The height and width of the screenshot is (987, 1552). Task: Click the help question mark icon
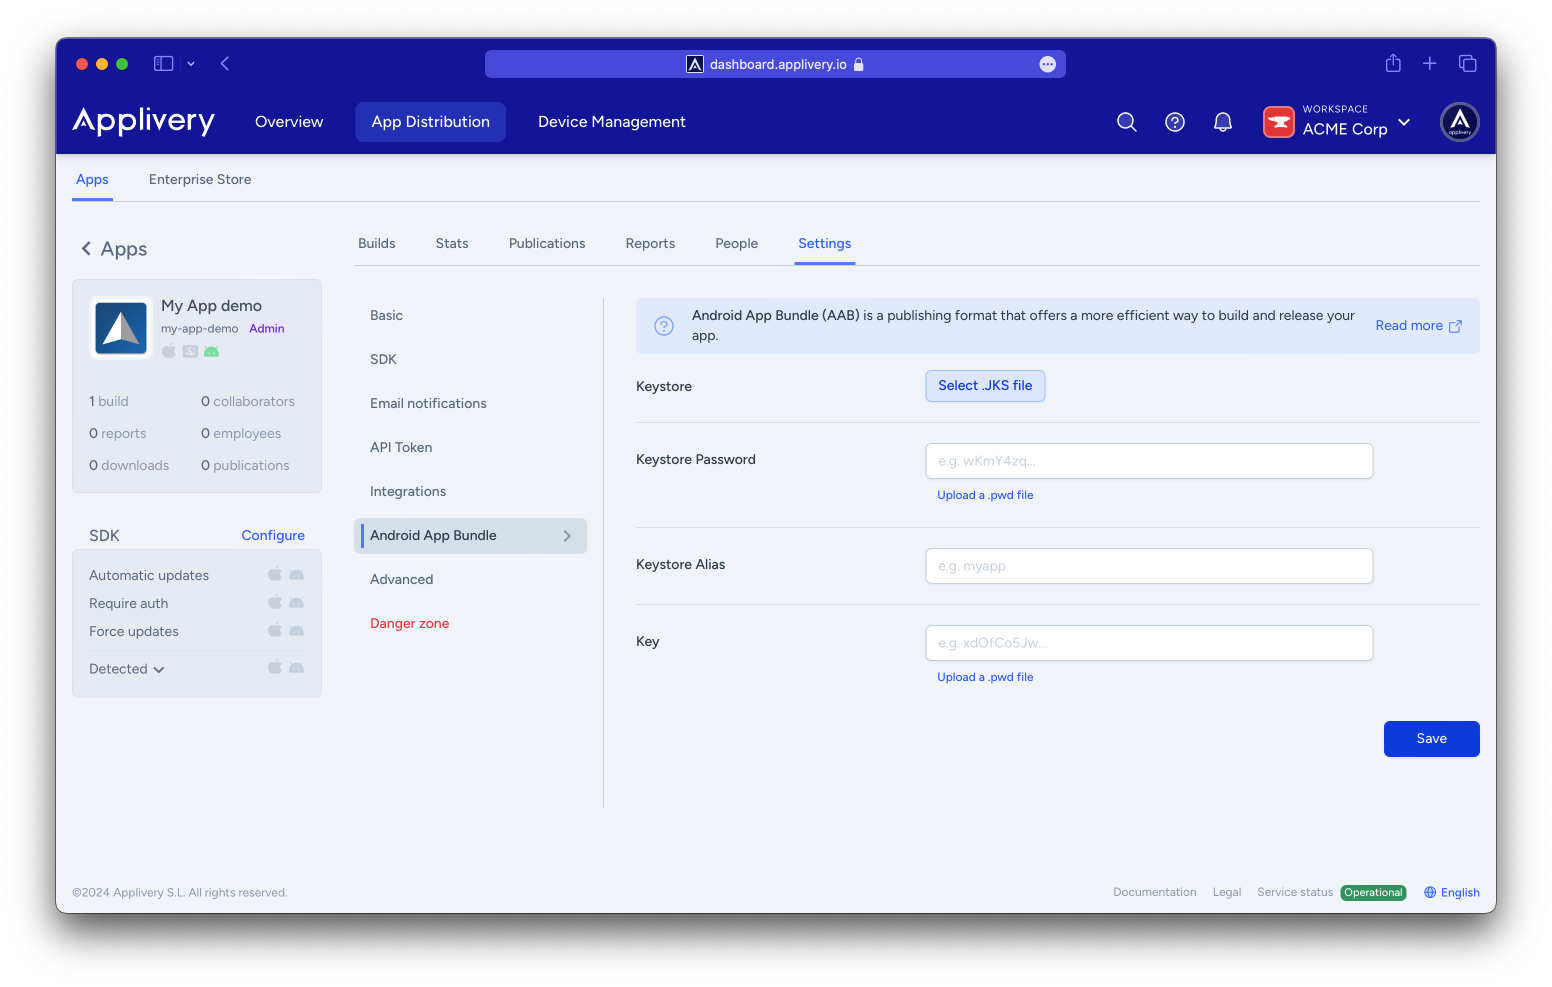pos(1175,122)
